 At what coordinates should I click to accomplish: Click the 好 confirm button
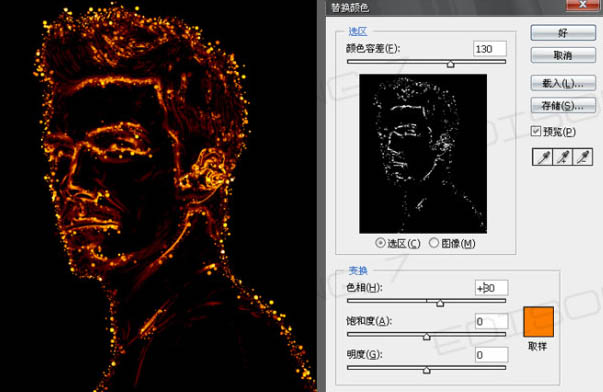[563, 33]
